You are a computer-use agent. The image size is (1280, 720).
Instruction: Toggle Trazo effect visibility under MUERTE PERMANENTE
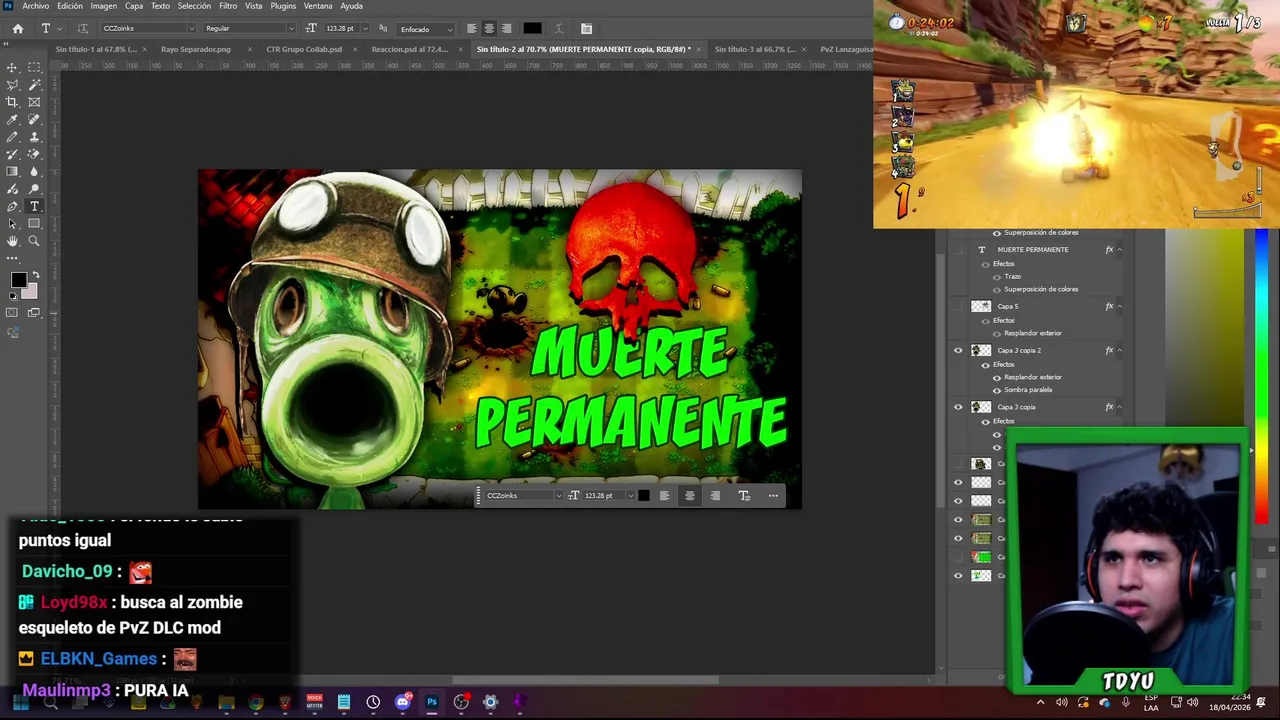[997, 276]
